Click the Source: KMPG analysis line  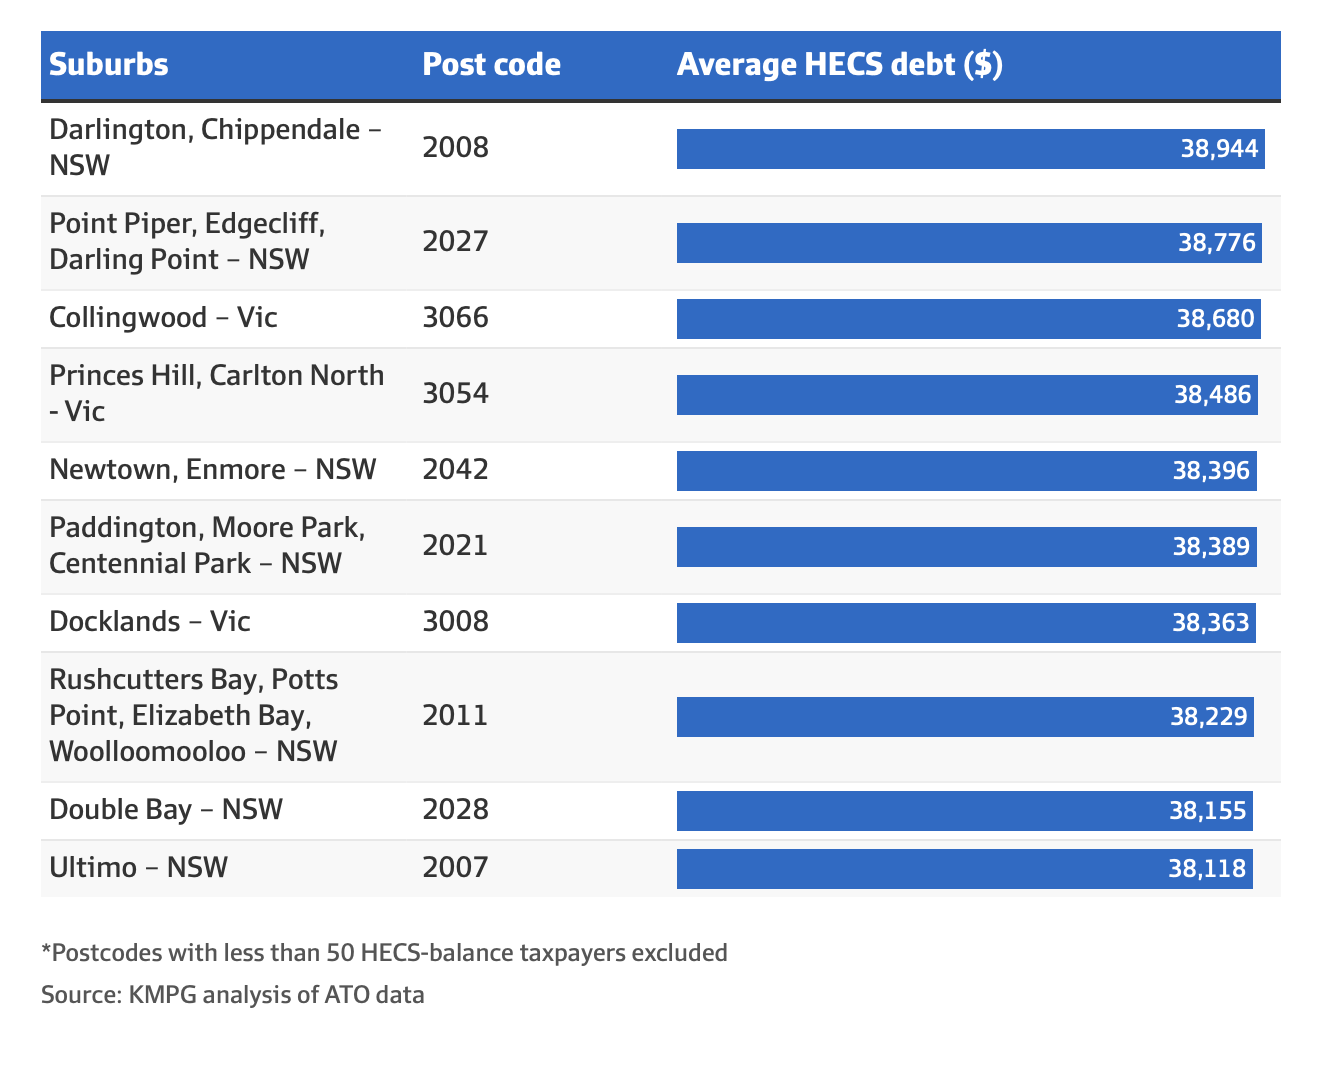click(233, 995)
